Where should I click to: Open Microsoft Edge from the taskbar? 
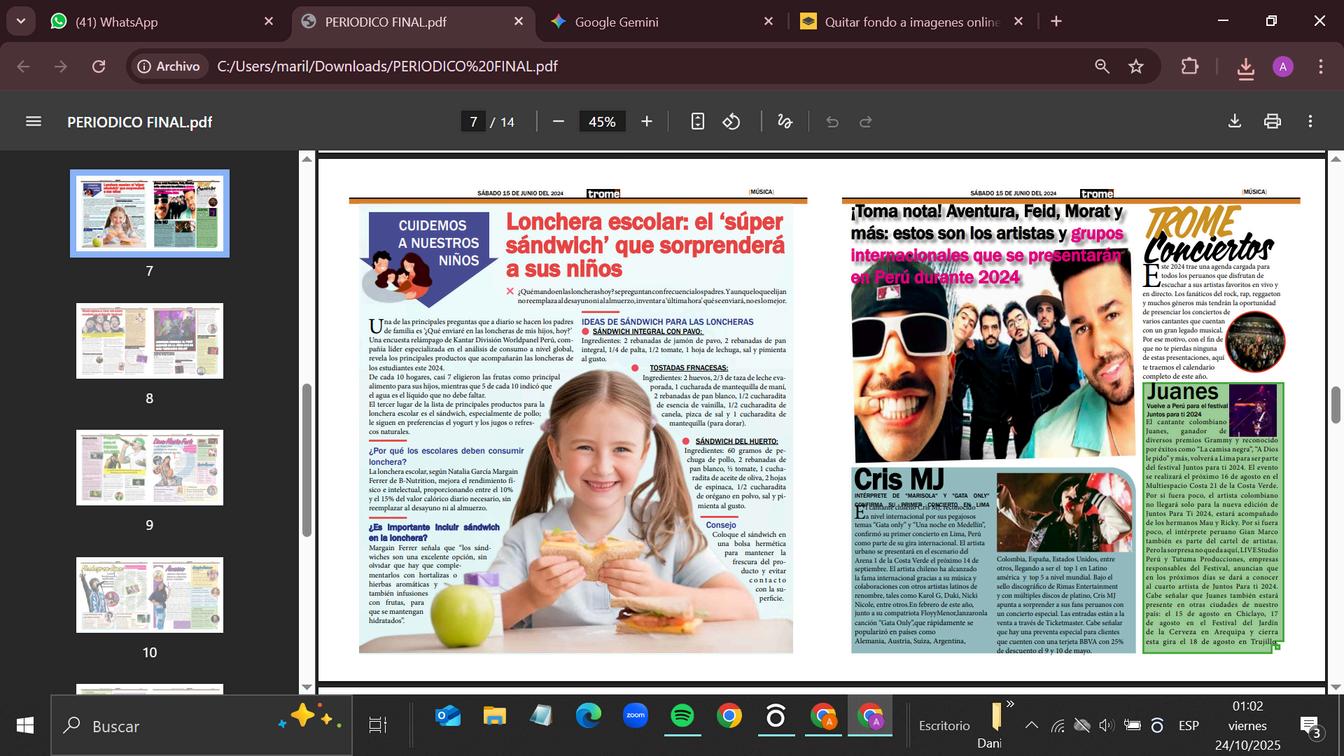pos(588,716)
